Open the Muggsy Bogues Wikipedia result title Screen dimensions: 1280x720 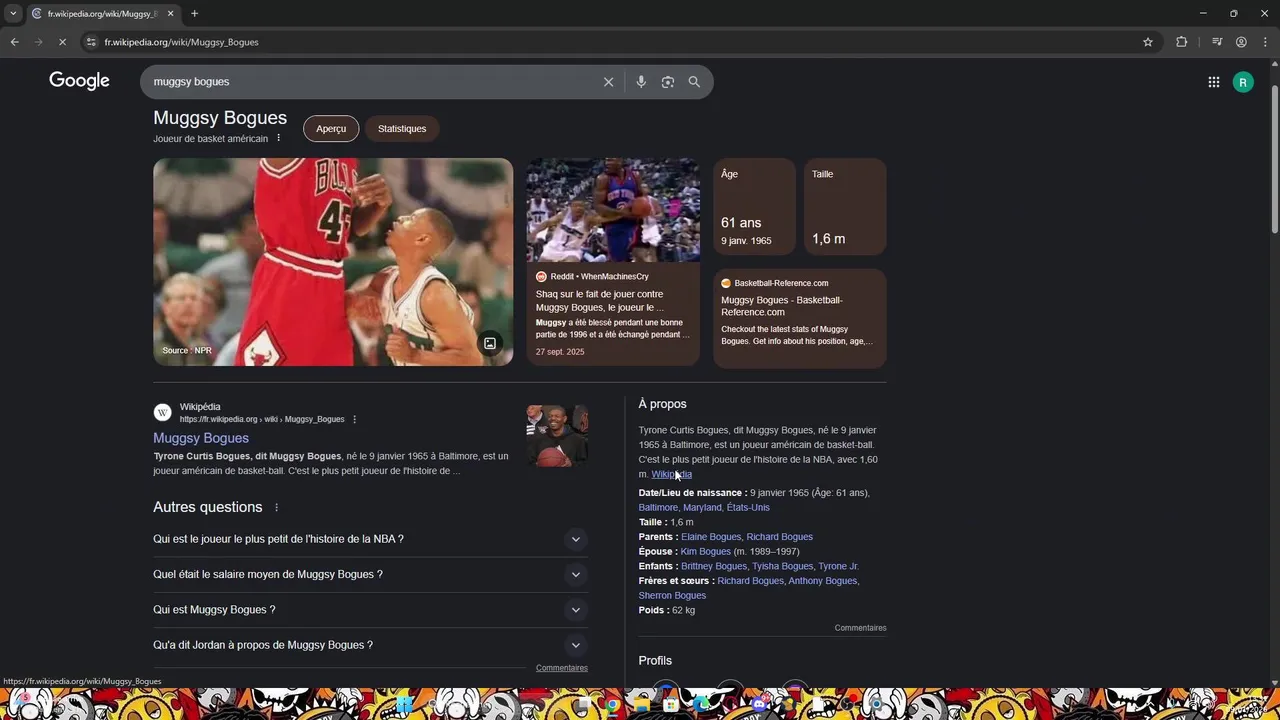pyautogui.click(x=201, y=438)
